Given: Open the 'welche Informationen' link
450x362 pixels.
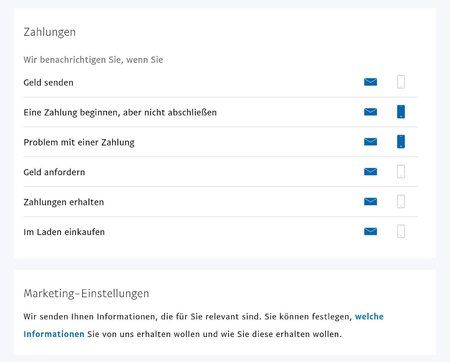Looking at the screenshot, I should (369, 316).
